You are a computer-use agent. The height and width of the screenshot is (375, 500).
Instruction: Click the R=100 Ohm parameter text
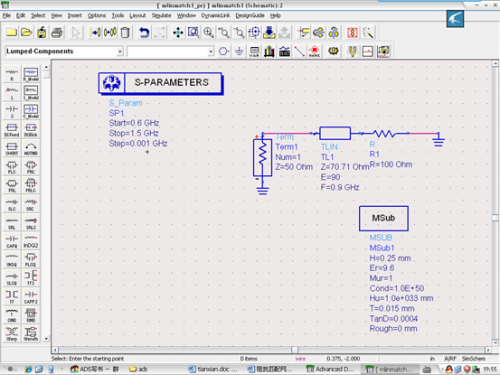[x=391, y=164]
